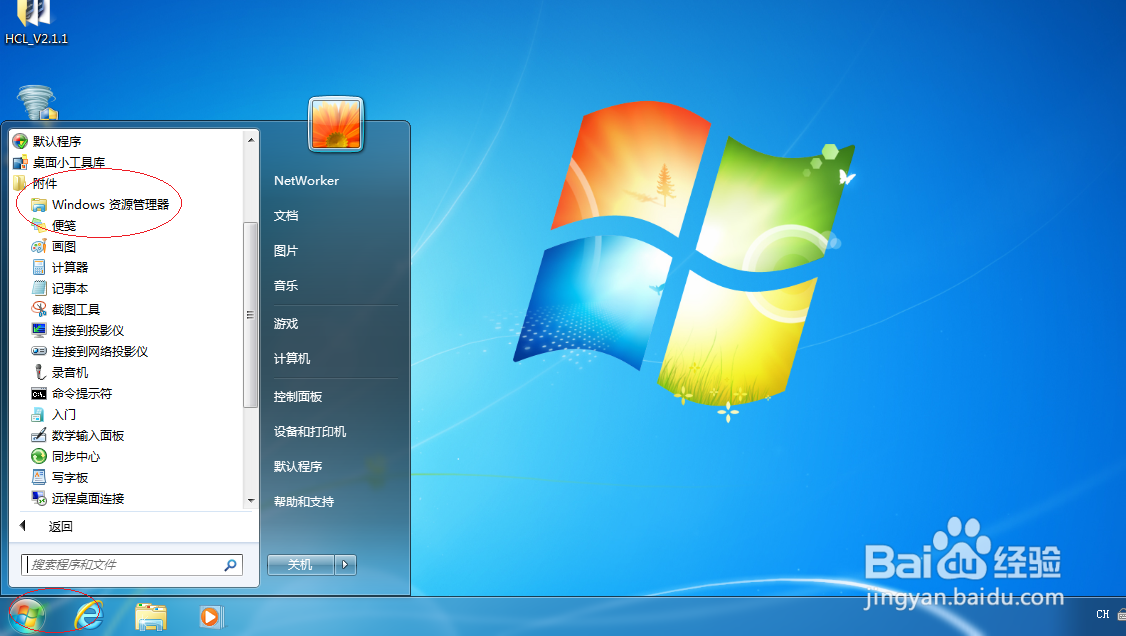Screen dimensions: 1126x636
Task: Click the programs list scrollbar thumb
Action: tap(251, 314)
